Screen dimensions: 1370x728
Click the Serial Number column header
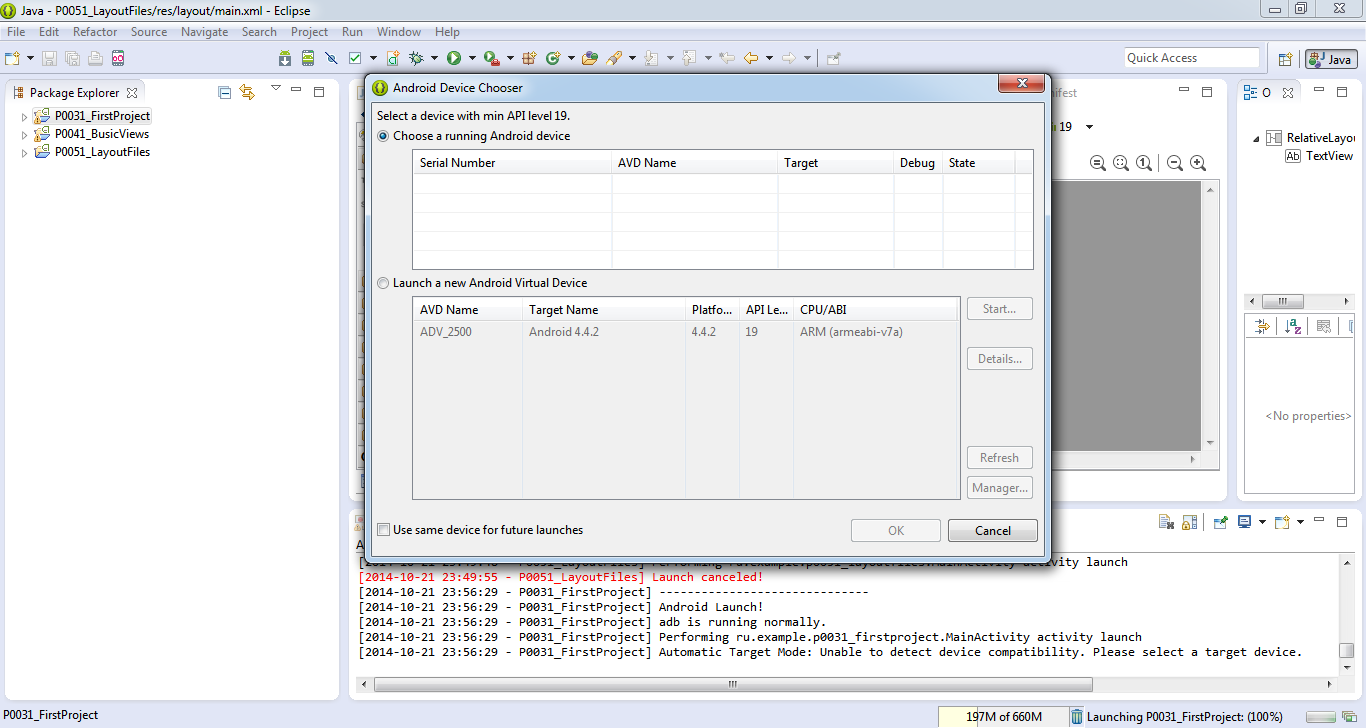tap(513, 163)
